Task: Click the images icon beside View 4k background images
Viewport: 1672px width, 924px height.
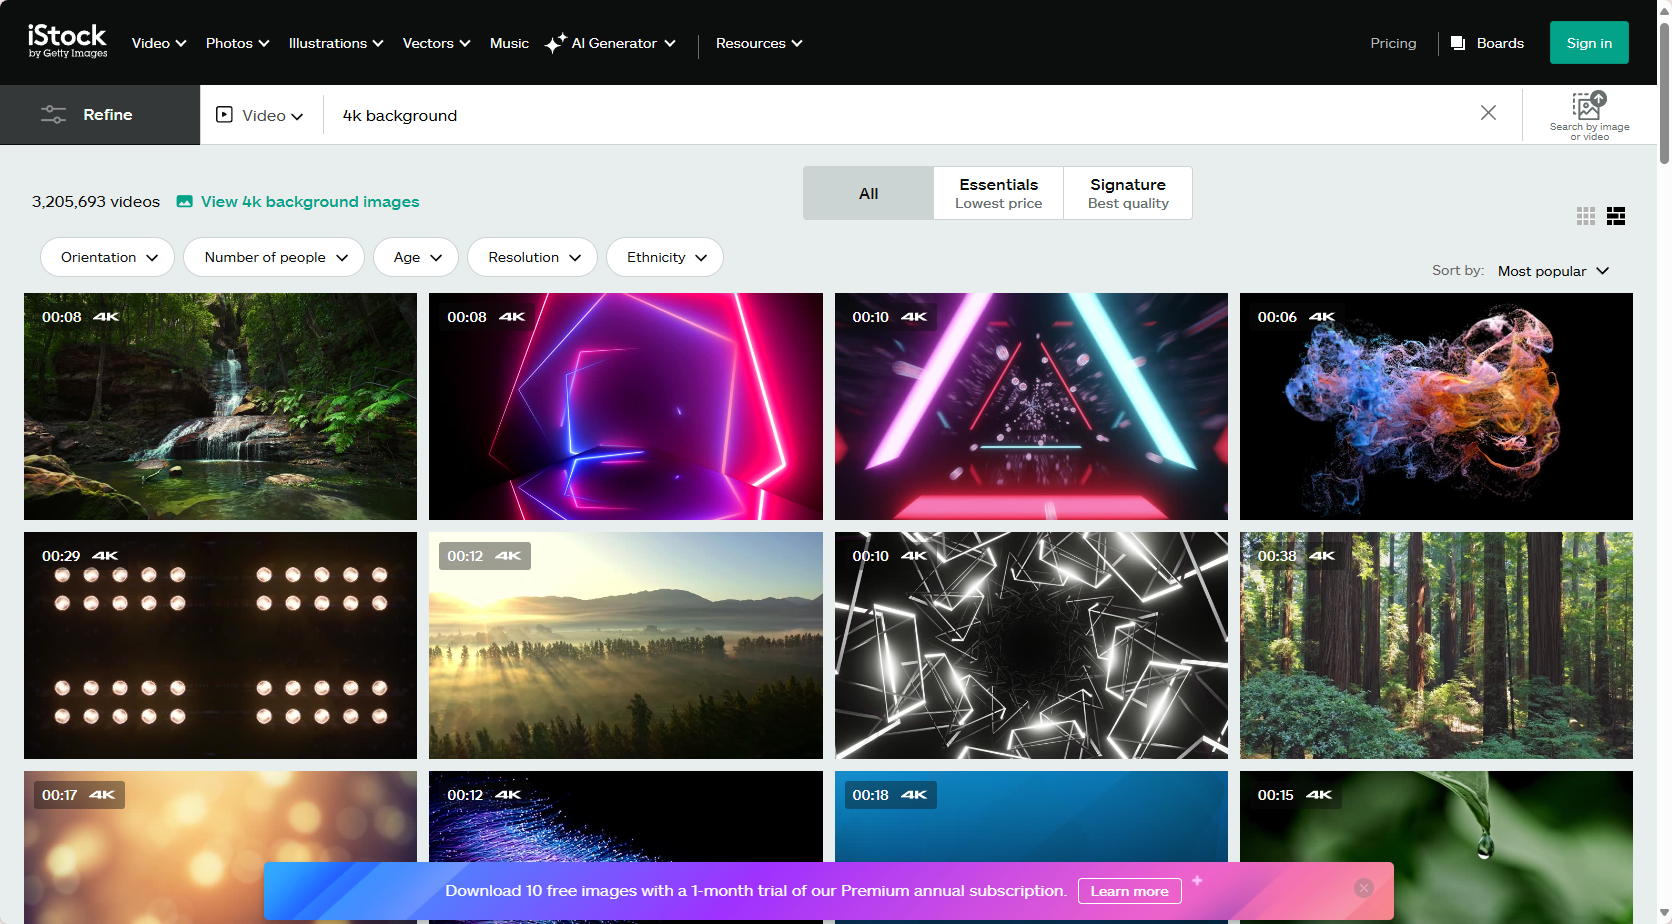Action: 185,201
